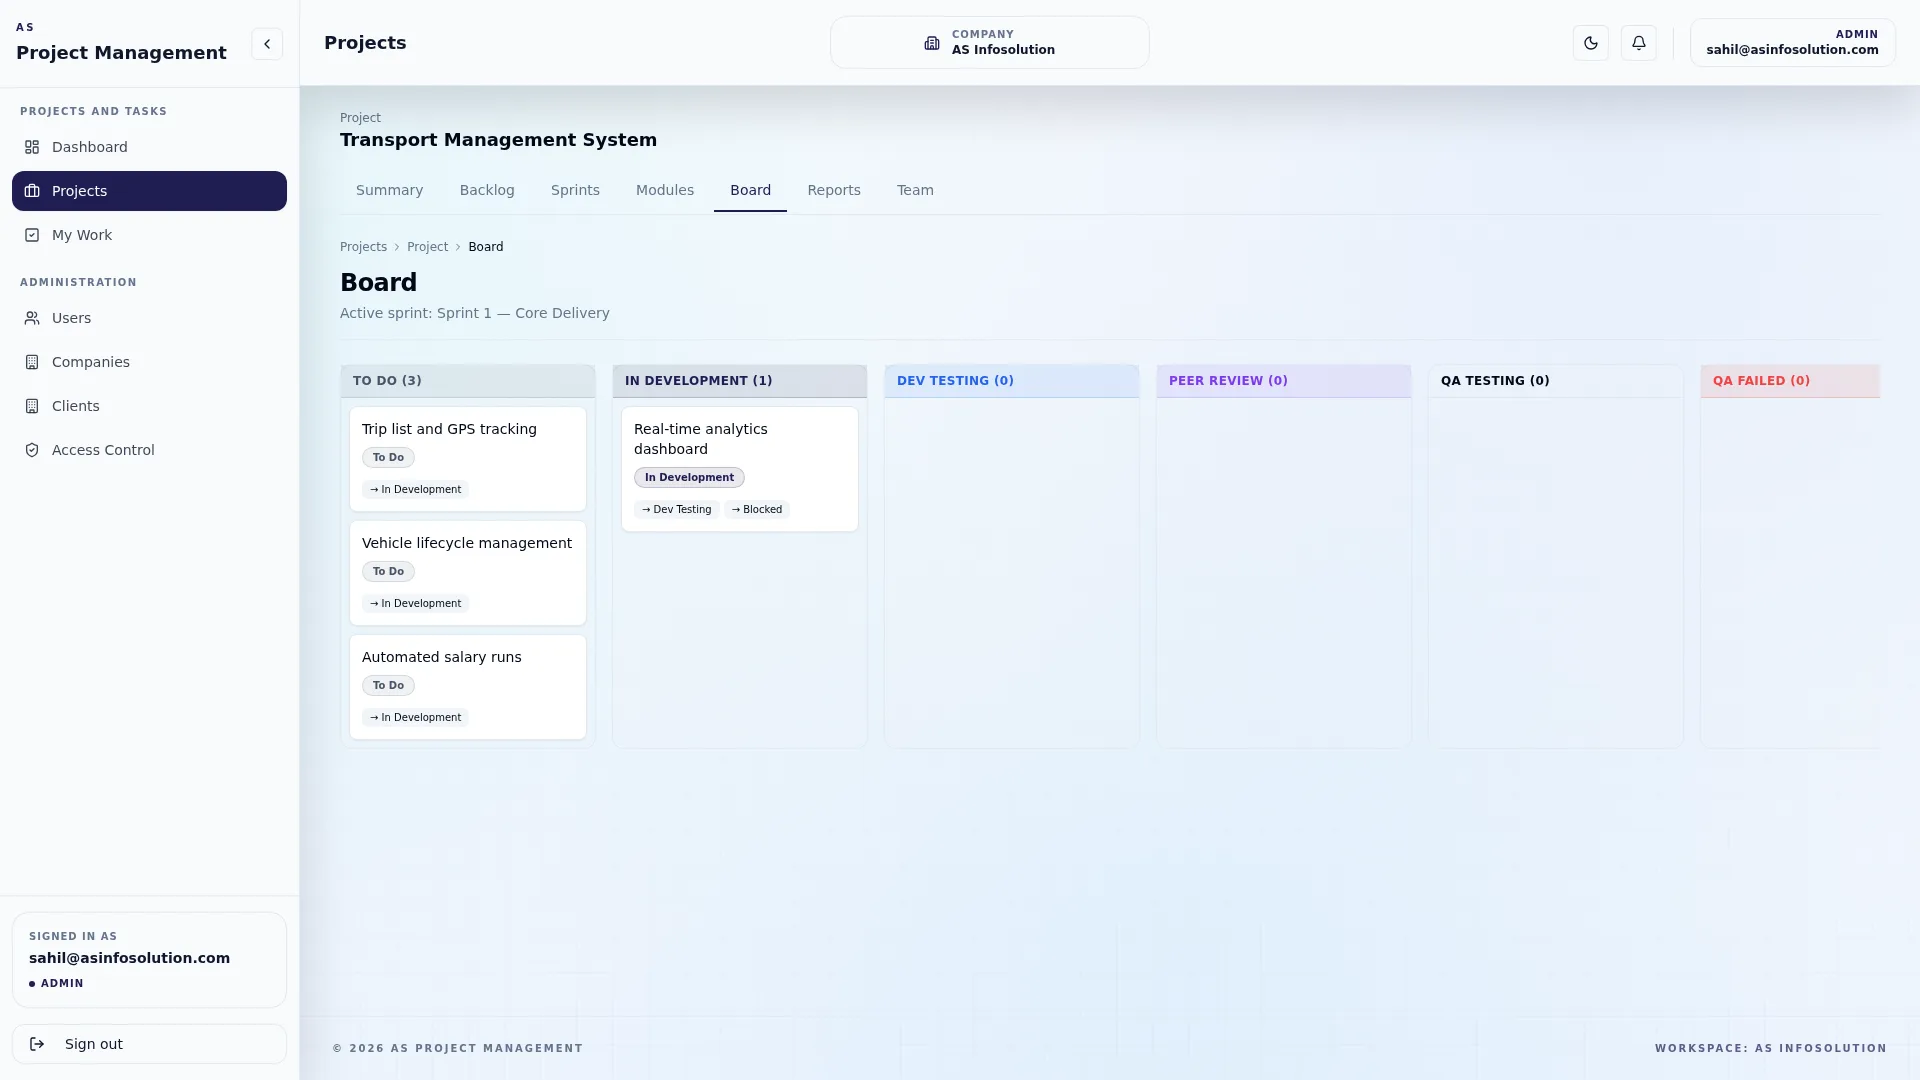
Task: Click the Access Control shield icon
Action: [x=32, y=450]
